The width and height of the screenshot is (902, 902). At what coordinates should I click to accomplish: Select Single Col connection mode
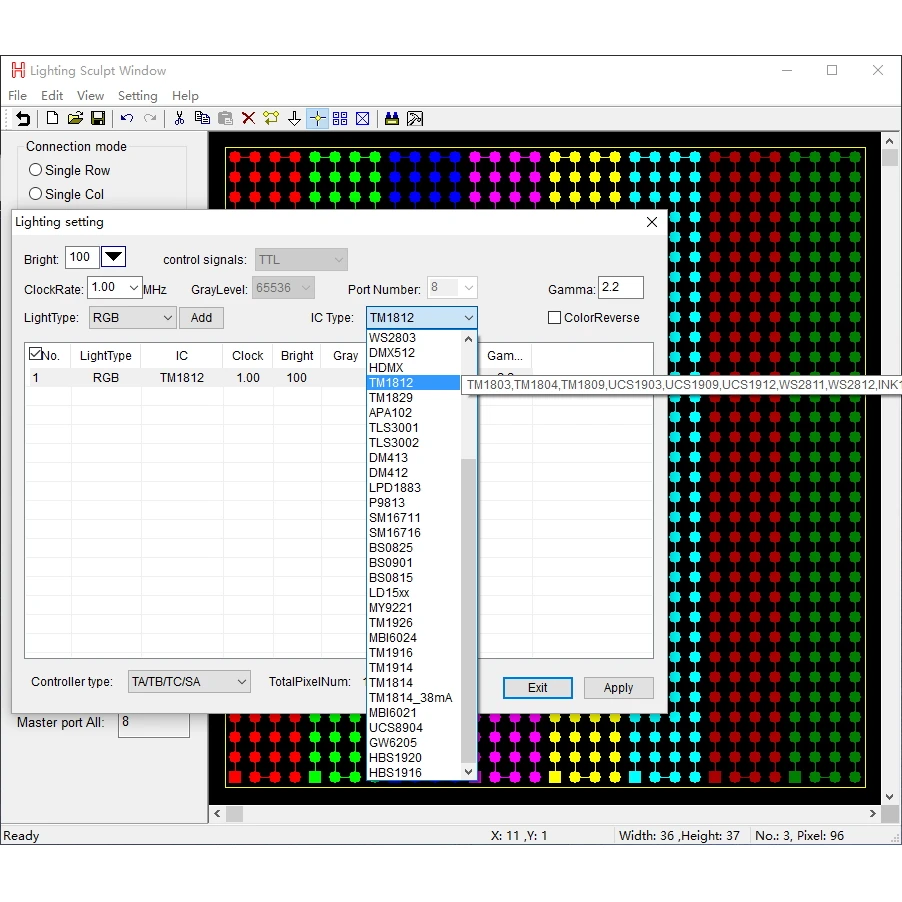point(36,194)
